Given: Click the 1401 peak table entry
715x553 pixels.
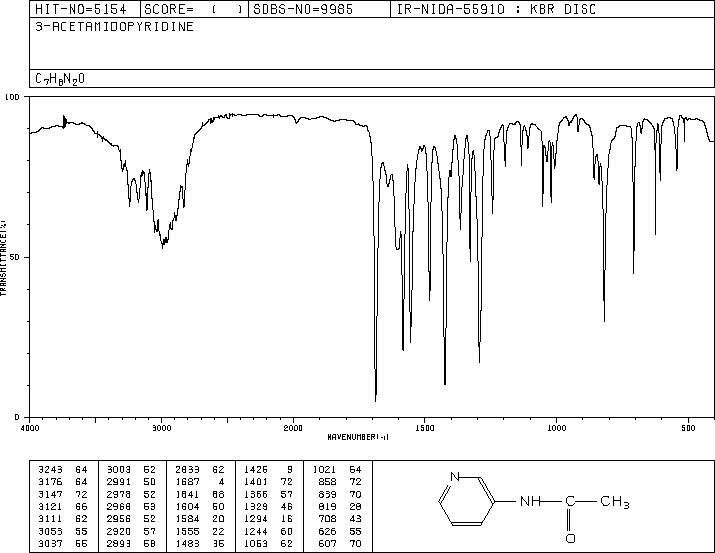Looking at the screenshot, I should 269,481.
